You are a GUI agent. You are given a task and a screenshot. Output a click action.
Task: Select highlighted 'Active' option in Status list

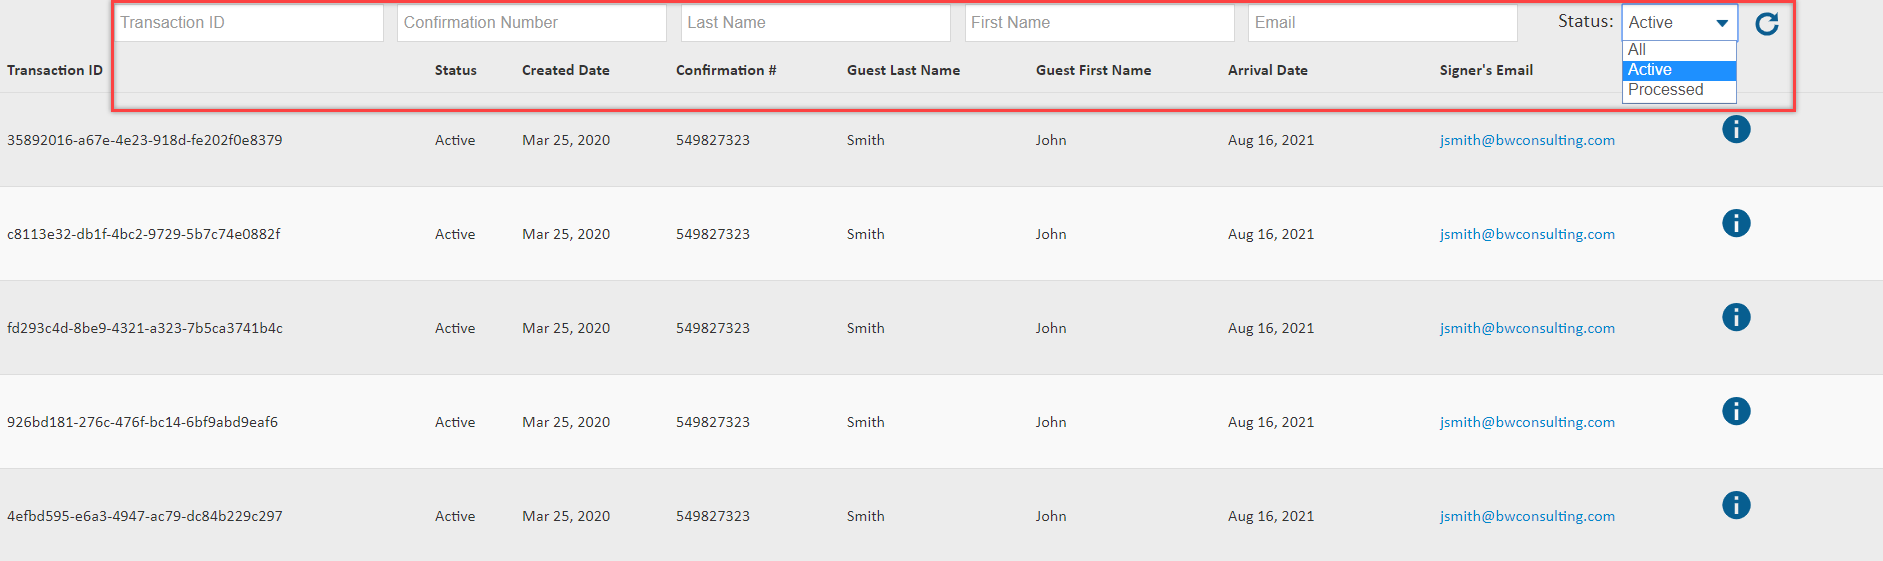tap(1679, 70)
